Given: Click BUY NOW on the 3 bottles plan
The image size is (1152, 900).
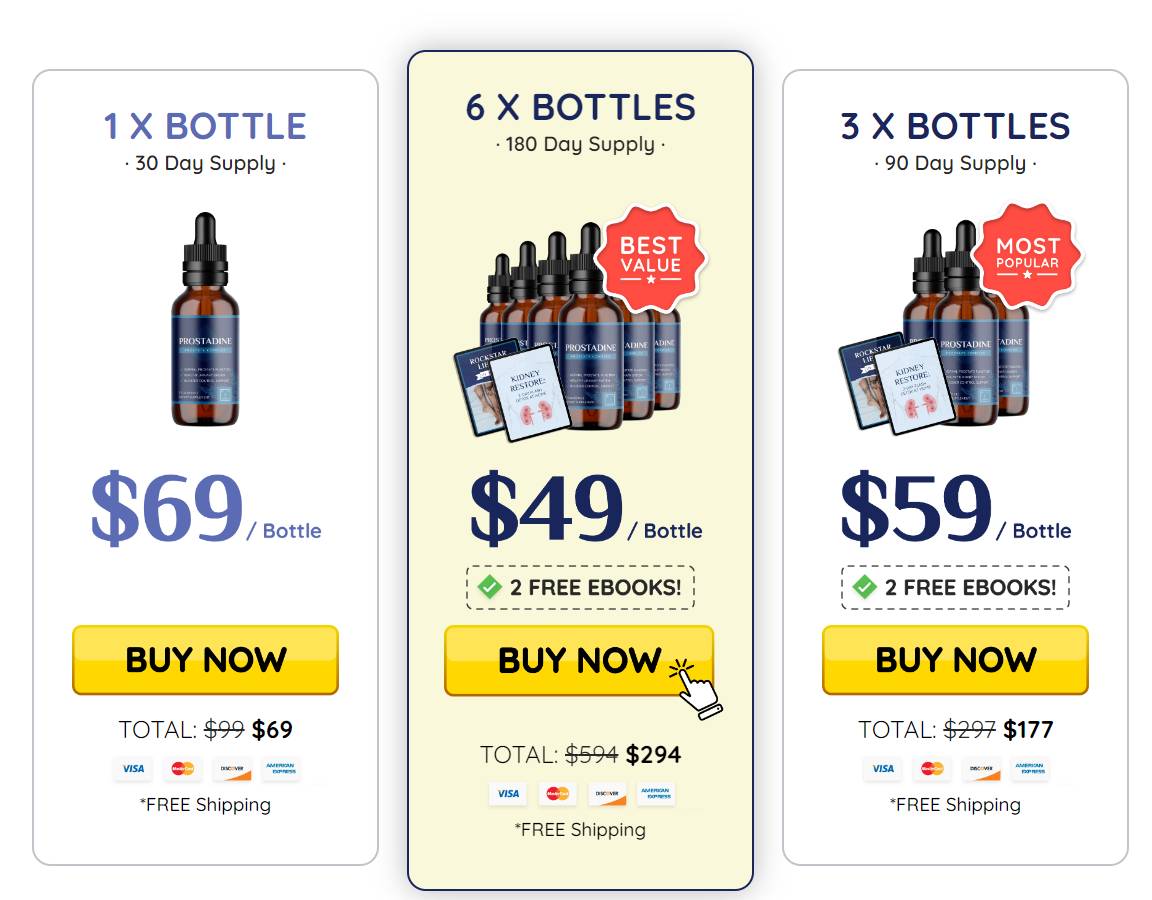Looking at the screenshot, I should 954,660.
